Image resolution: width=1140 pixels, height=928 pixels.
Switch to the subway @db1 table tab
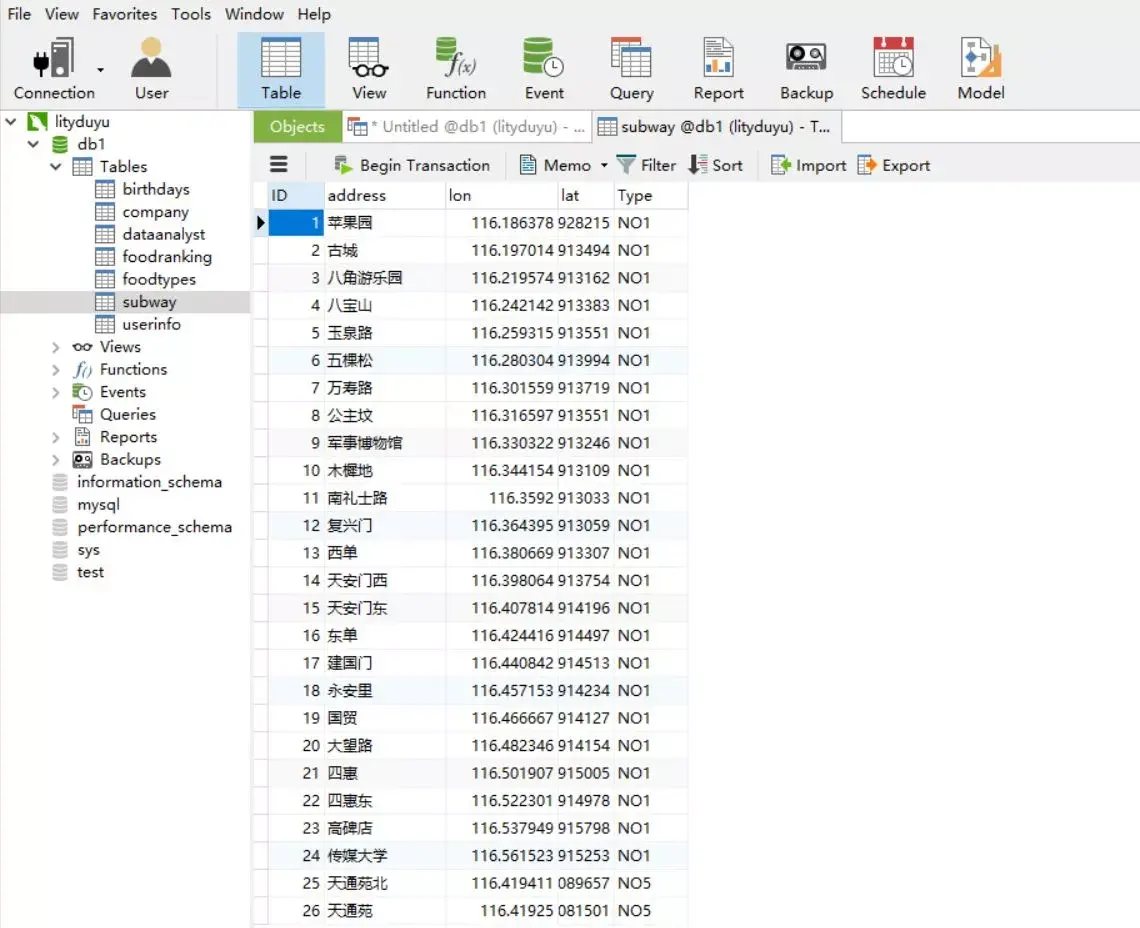(715, 127)
